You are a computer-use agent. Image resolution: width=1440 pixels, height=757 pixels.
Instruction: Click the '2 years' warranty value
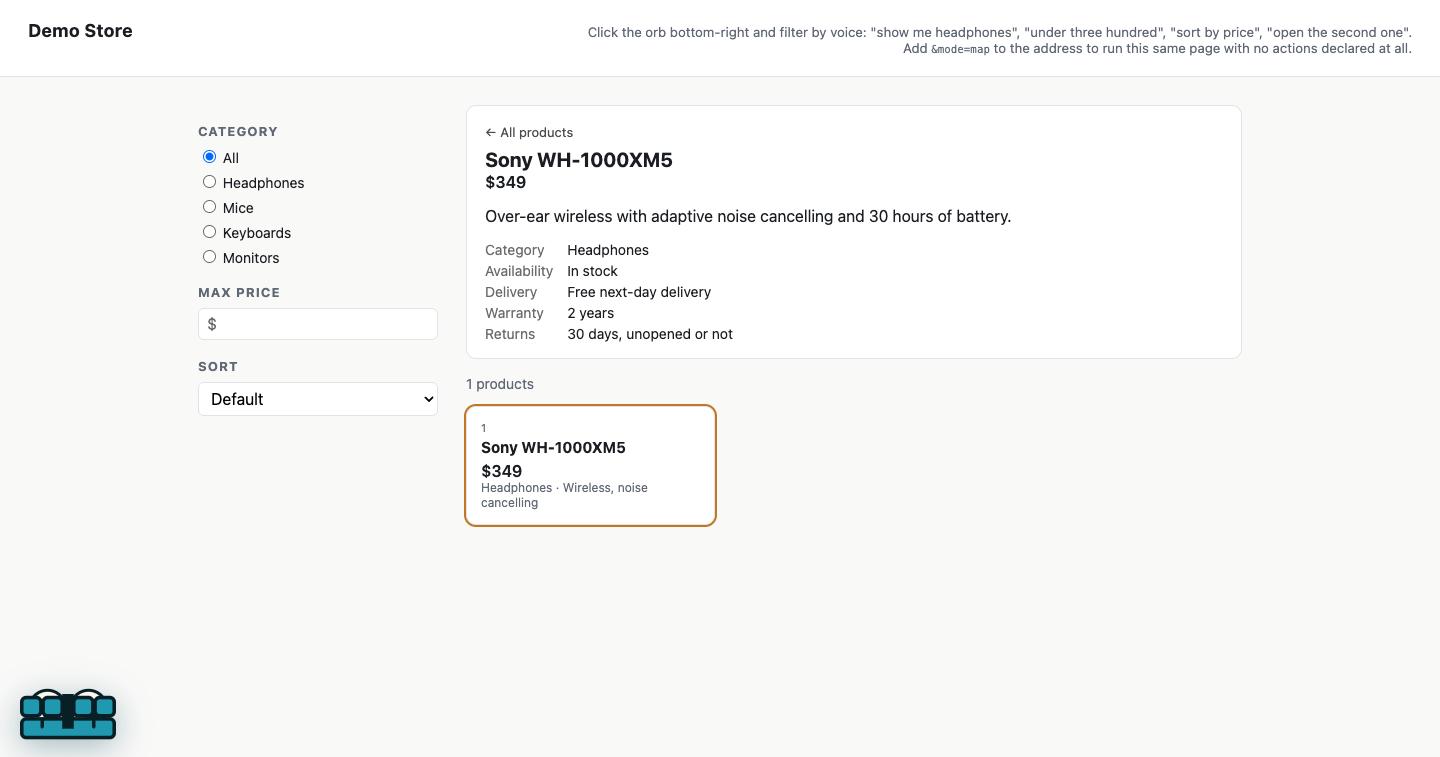tap(591, 313)
